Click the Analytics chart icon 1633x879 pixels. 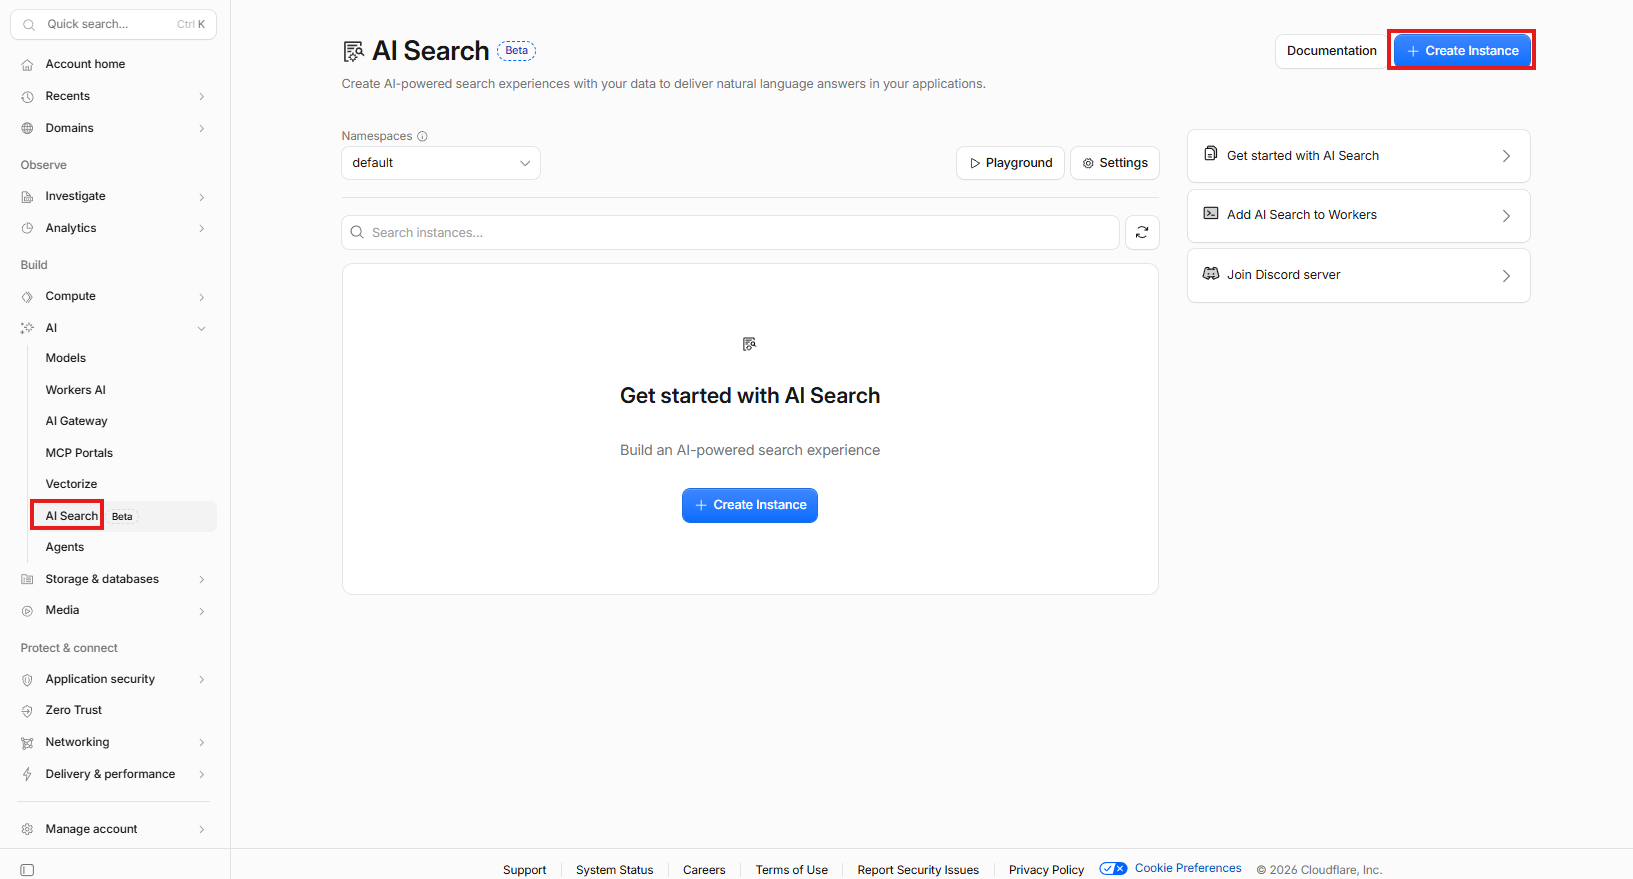27,229
